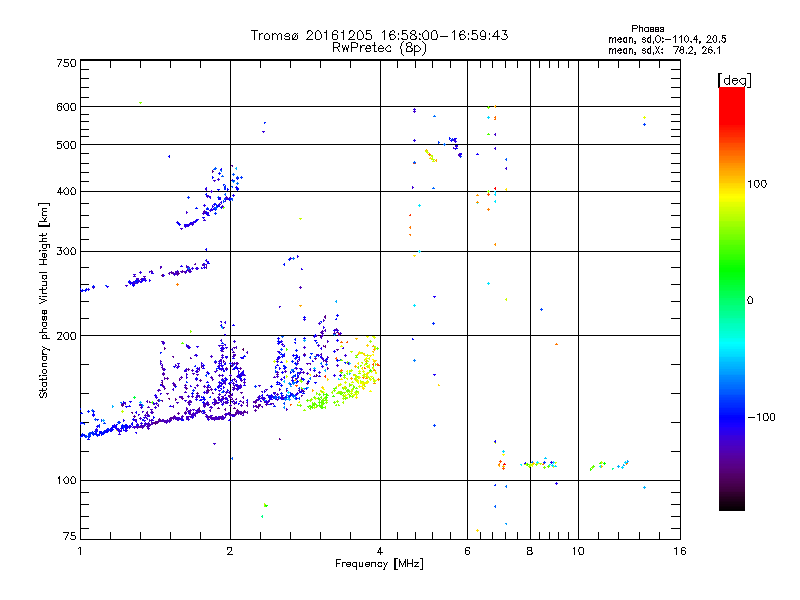The image size is (800, 600).
Task: Click the 'RwPretec (8p)' subtitle
Action: coord(379,48)
